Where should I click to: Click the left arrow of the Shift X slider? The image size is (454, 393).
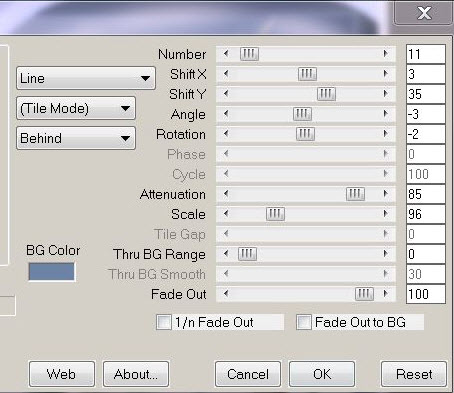coord(226,74)
